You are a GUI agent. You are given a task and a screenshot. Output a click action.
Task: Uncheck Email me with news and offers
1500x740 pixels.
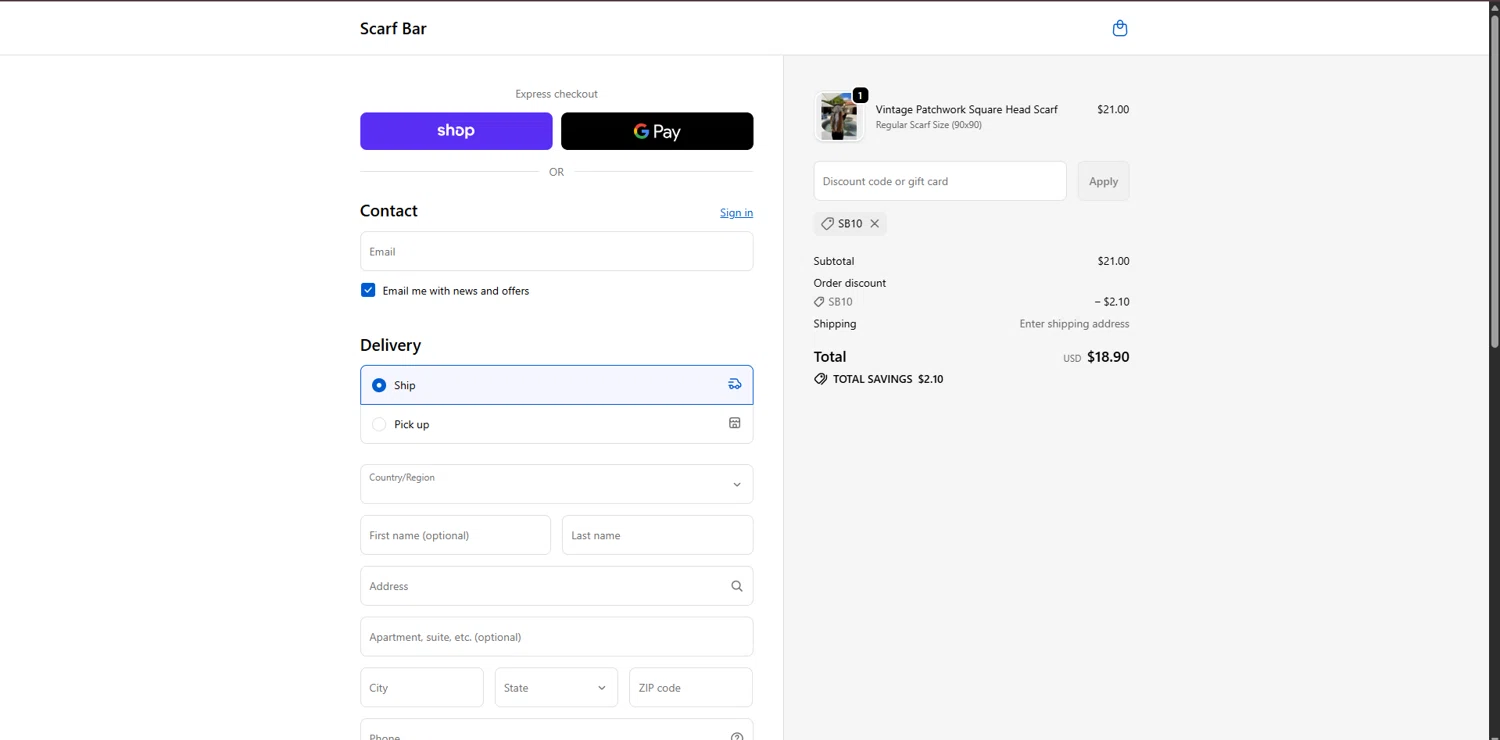pyautogui.click(x=368, y=290)
